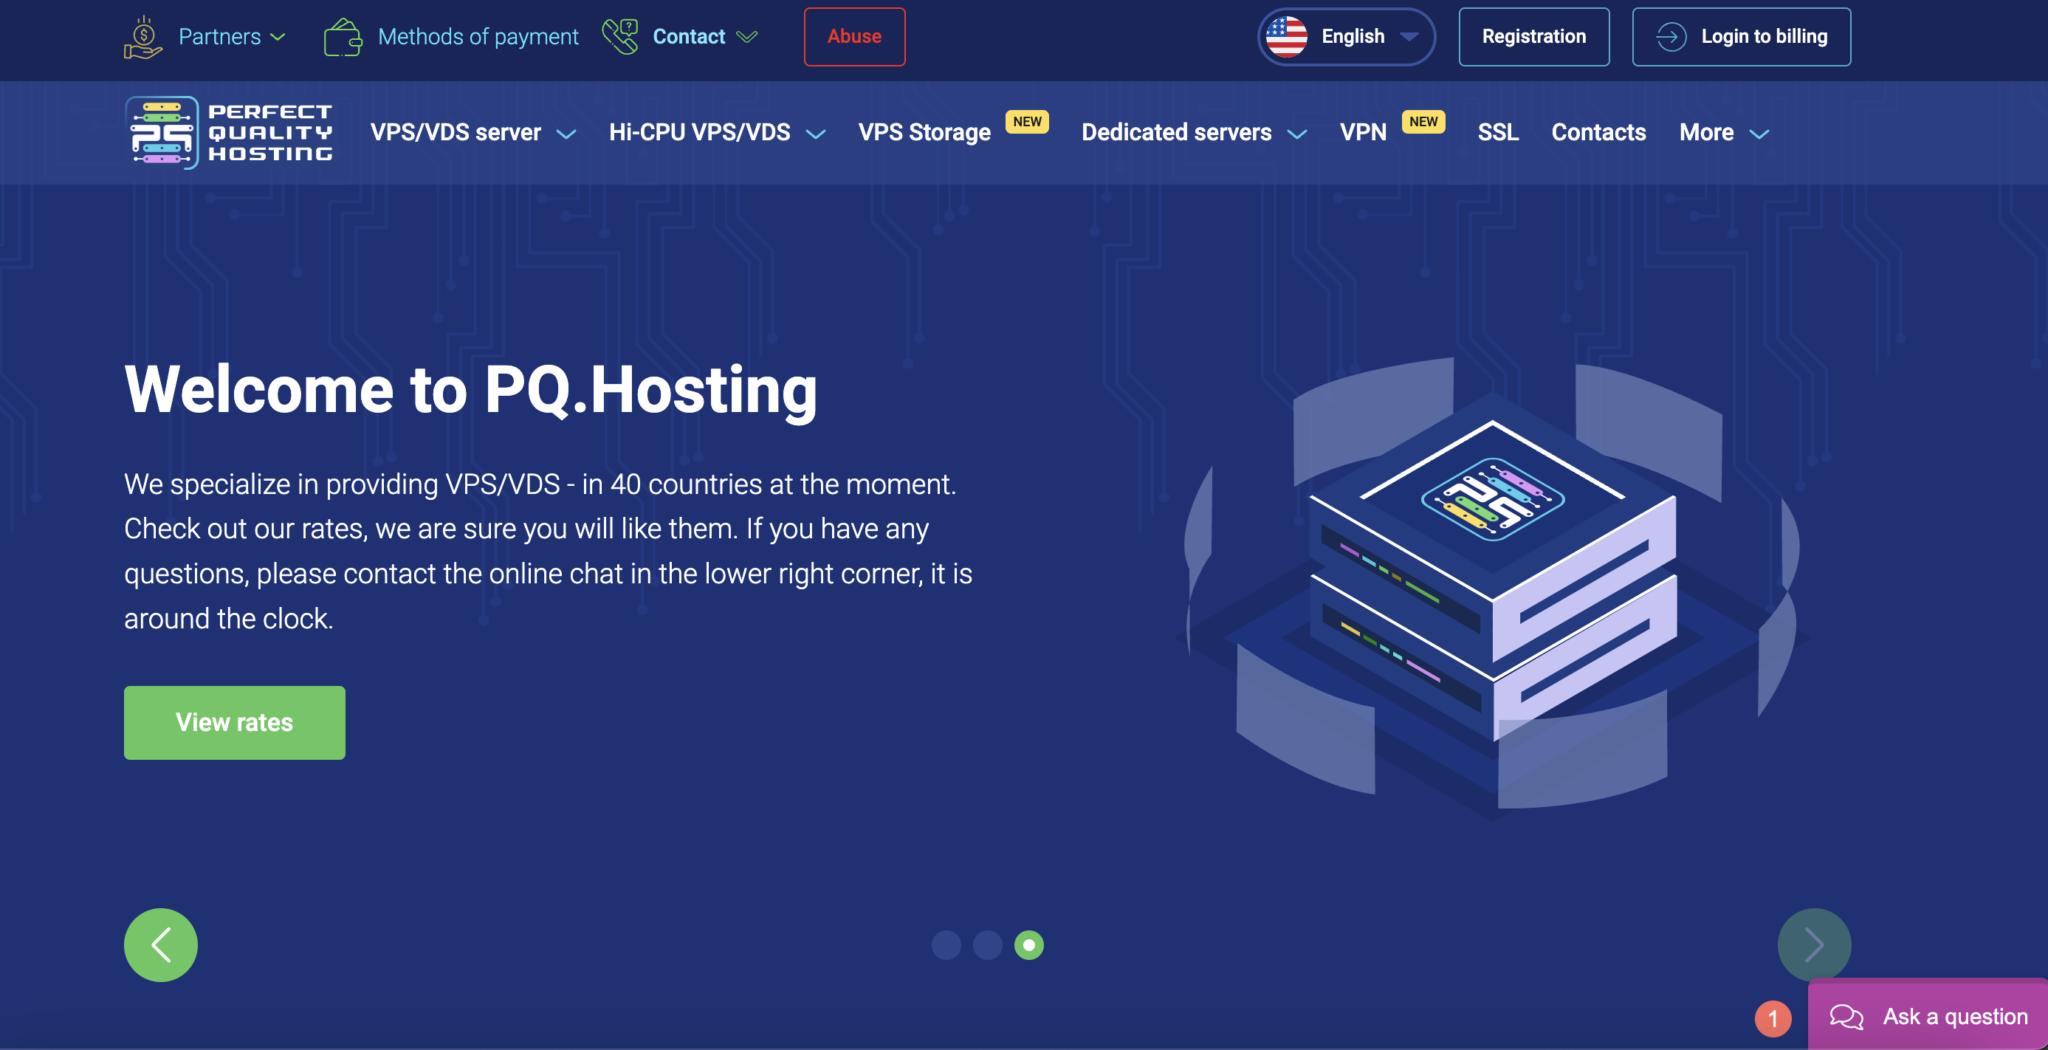
Task: Select the Methods of payment wallet icon
Action: pyautogui.click(x=344, y=36)
